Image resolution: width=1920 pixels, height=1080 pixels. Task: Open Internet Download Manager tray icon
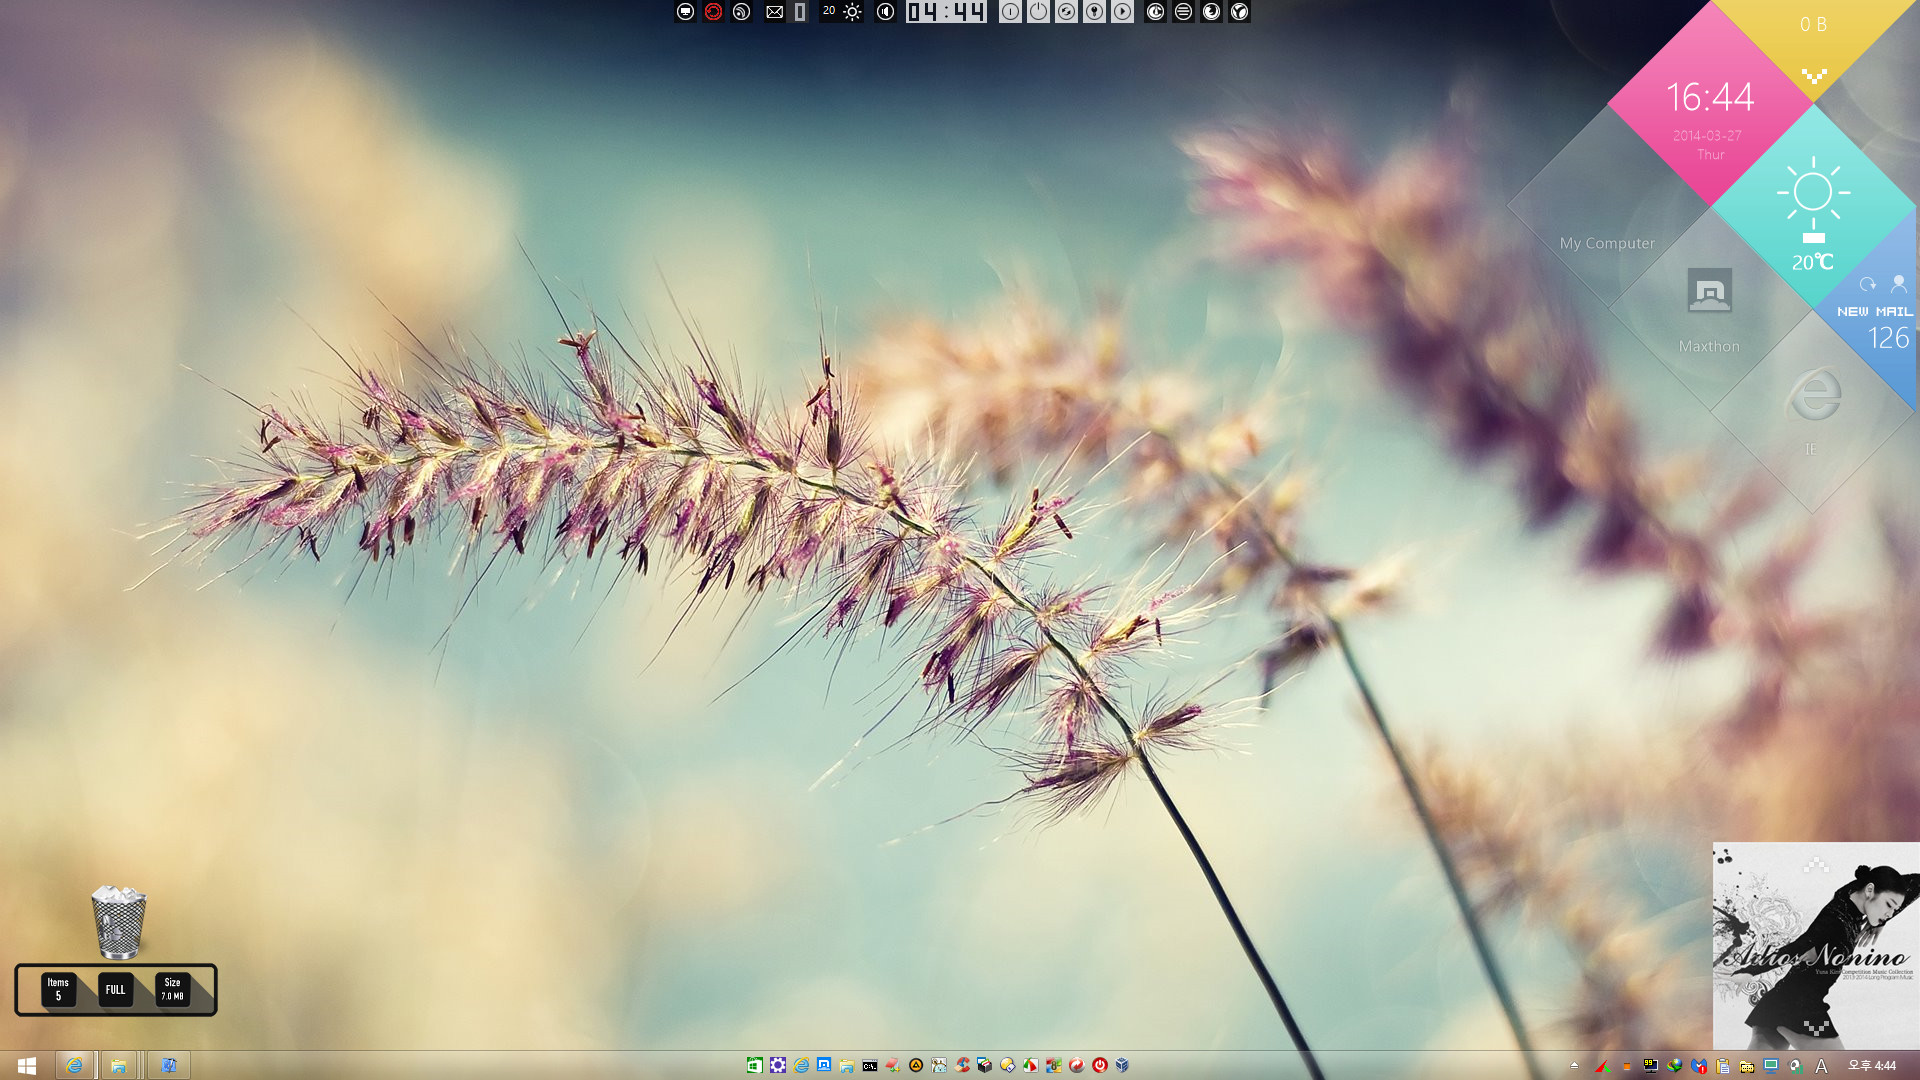tap(1674, 1066)
